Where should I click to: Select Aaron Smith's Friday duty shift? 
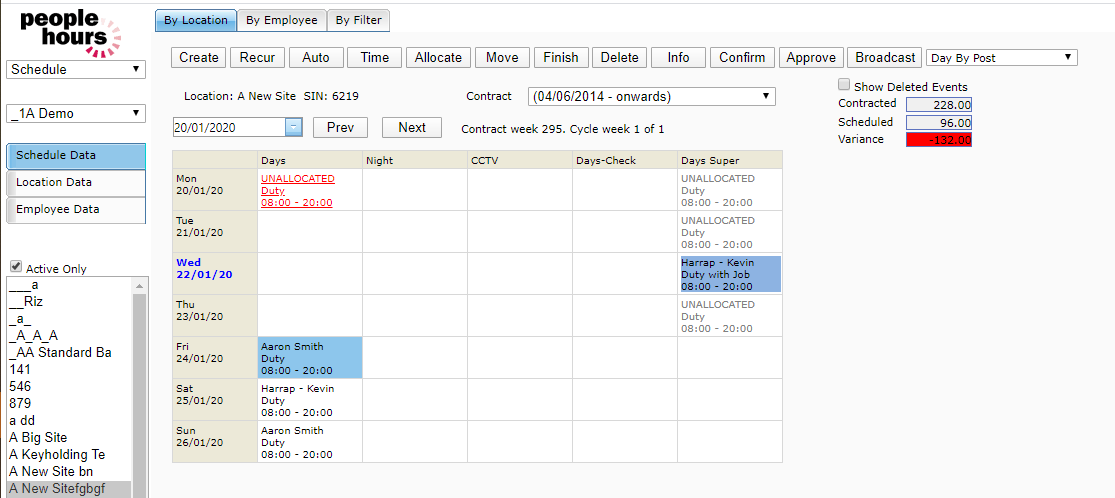(309, 358)
